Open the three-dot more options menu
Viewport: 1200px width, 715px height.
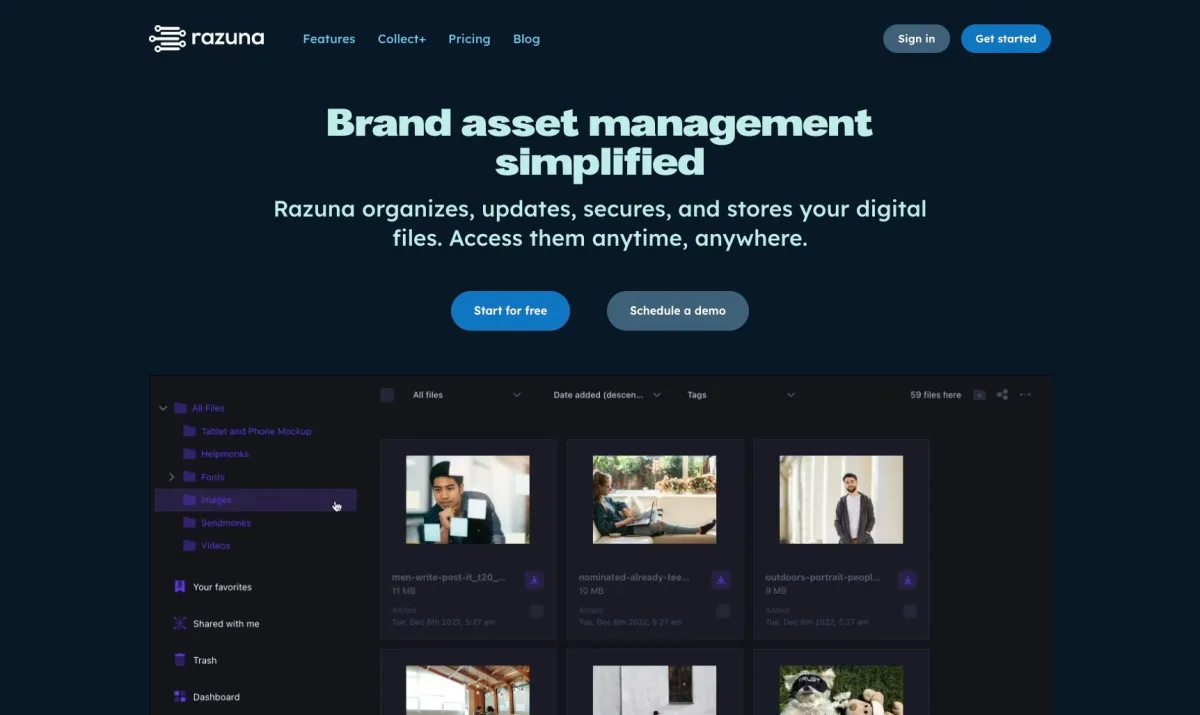tap(1025, 395)
